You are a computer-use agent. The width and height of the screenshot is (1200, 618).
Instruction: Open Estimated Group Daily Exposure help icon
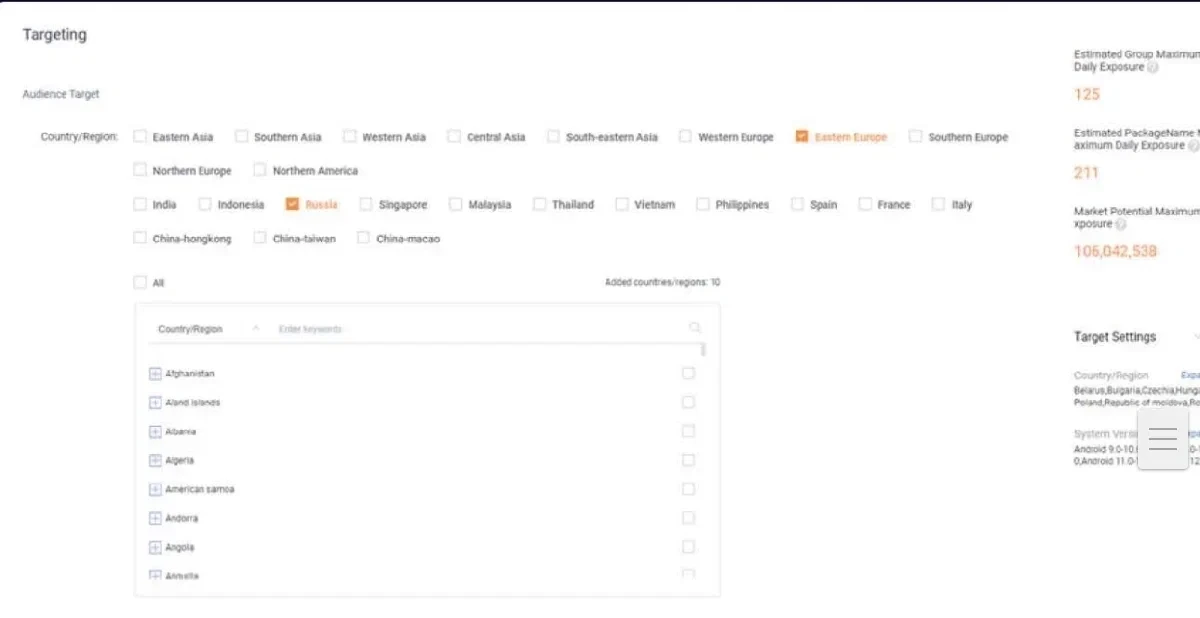(1153, 68)
